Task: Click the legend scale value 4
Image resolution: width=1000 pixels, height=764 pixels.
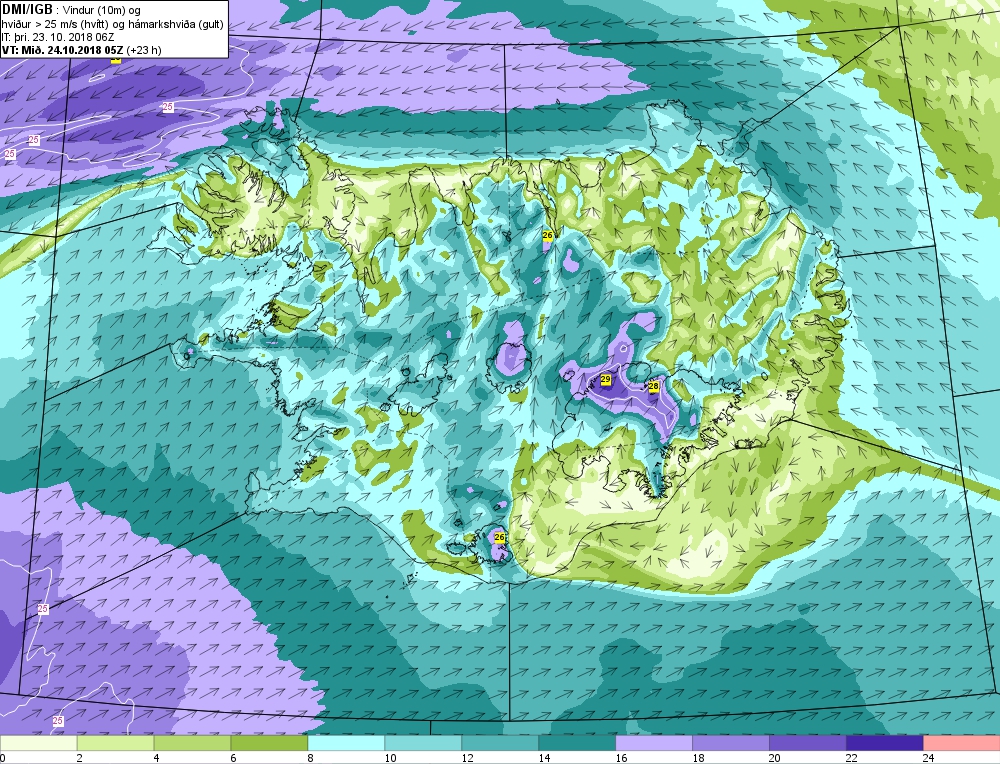Action: click(x=157, y=758)
